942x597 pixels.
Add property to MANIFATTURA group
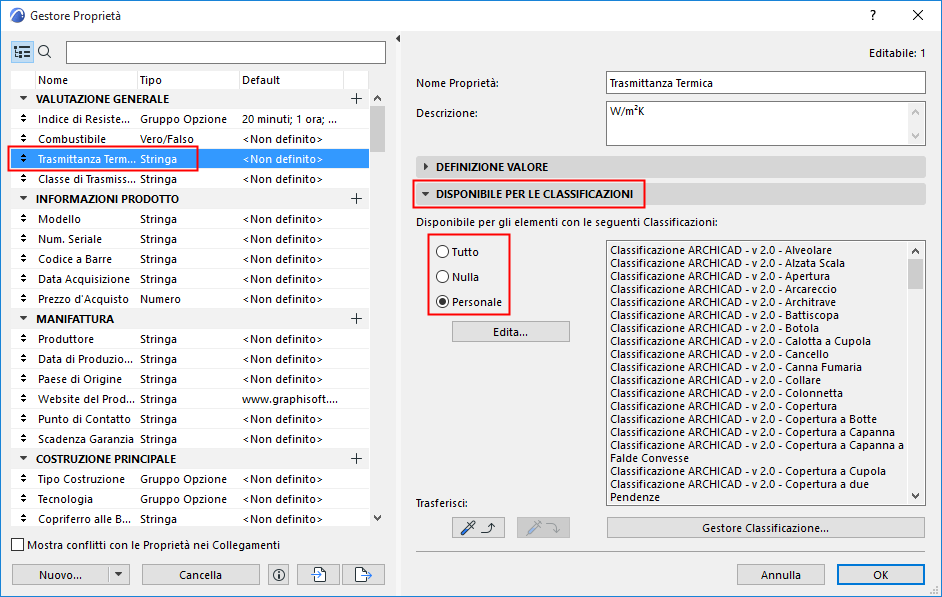click(356, 319)
